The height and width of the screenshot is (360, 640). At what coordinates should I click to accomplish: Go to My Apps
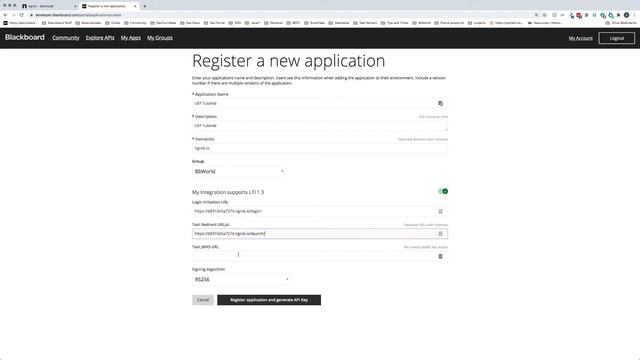pyautogui.click(x=131, y=38)
